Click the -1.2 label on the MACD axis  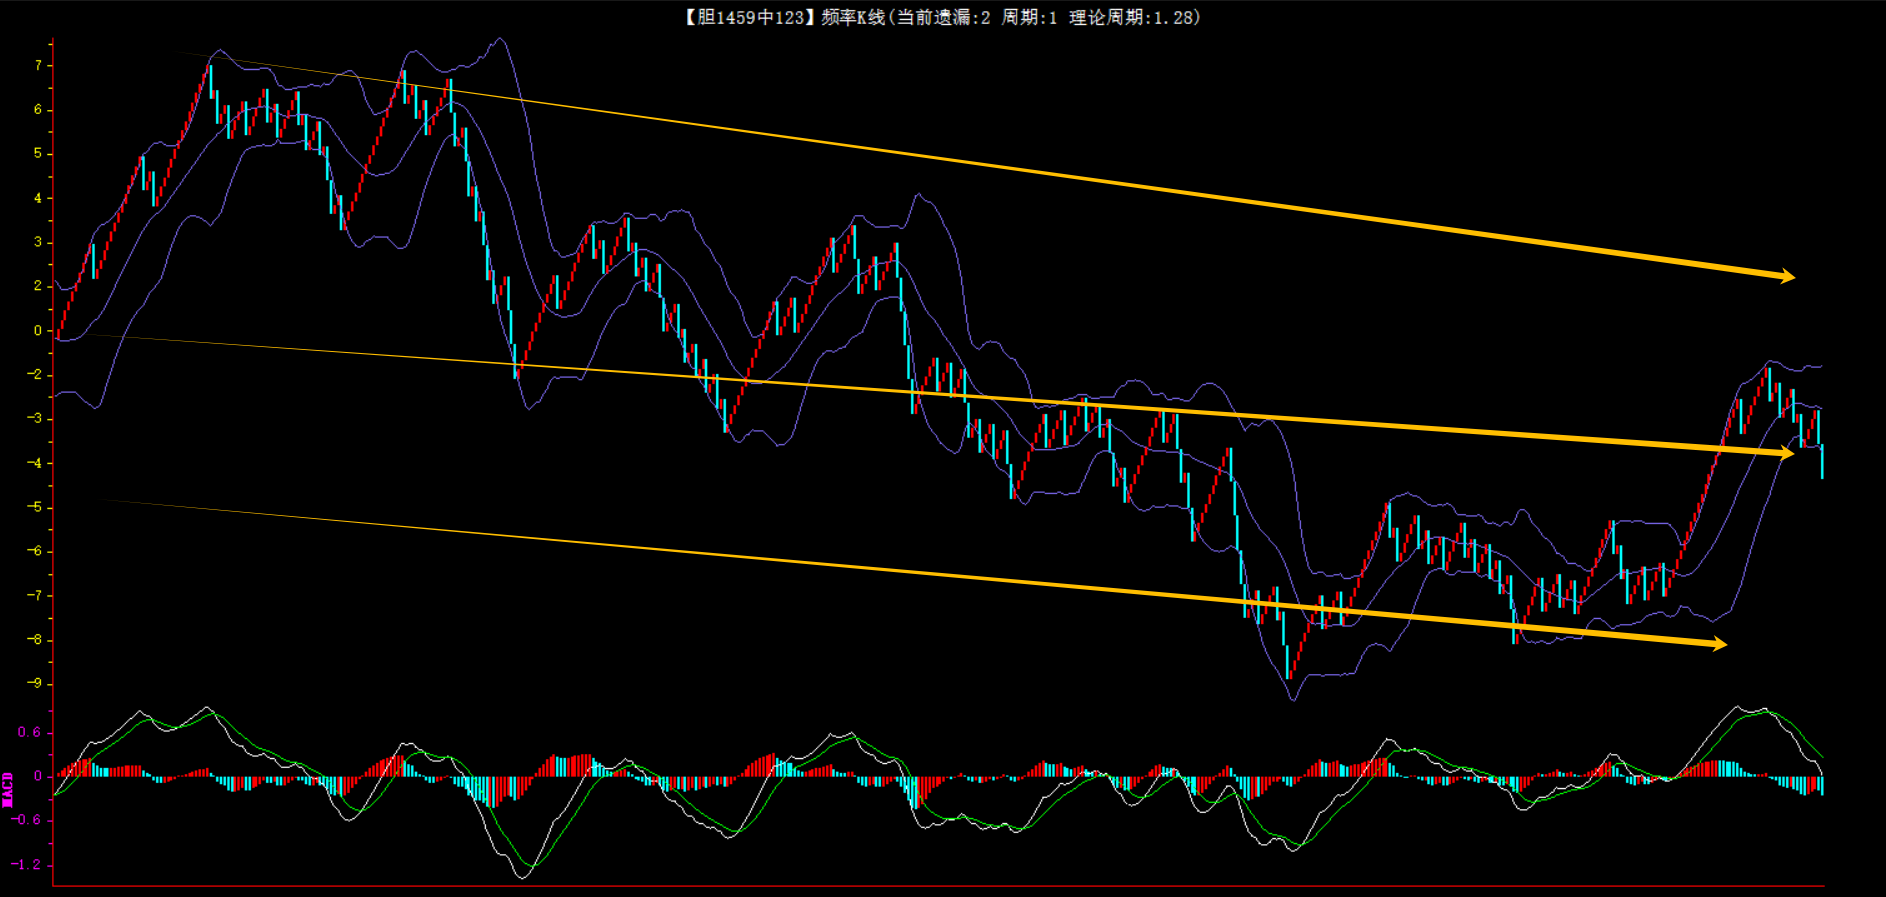27,865
